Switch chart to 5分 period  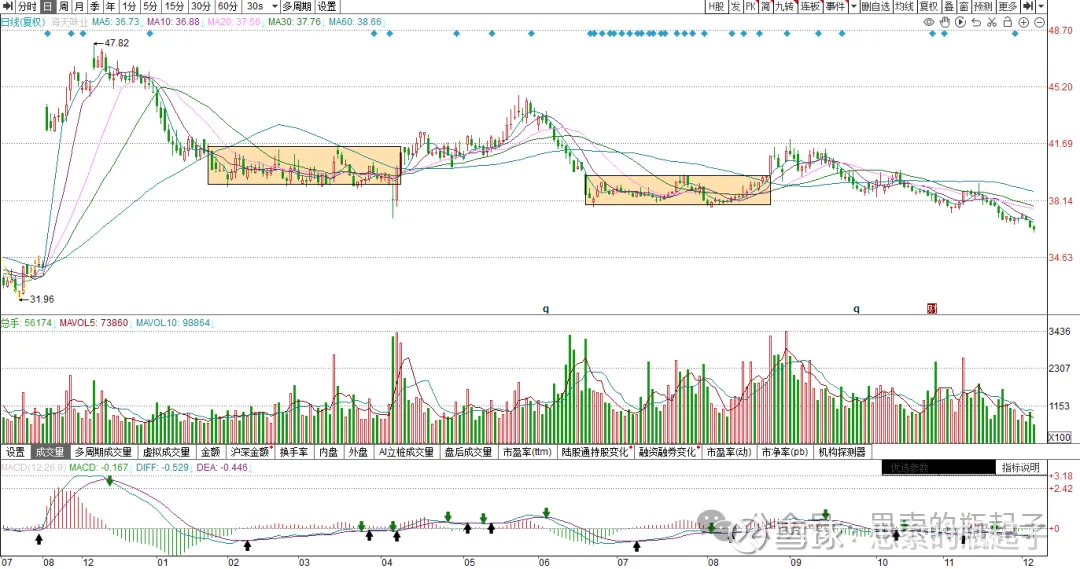point(150,6)
